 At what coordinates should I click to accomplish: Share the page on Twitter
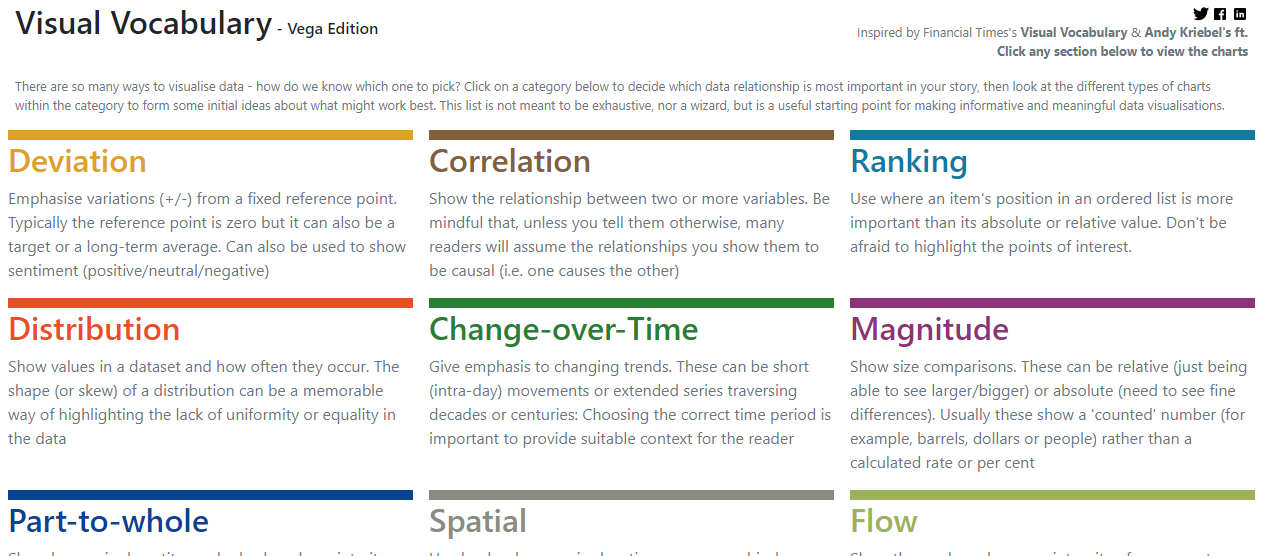[x=1201, y=14]
